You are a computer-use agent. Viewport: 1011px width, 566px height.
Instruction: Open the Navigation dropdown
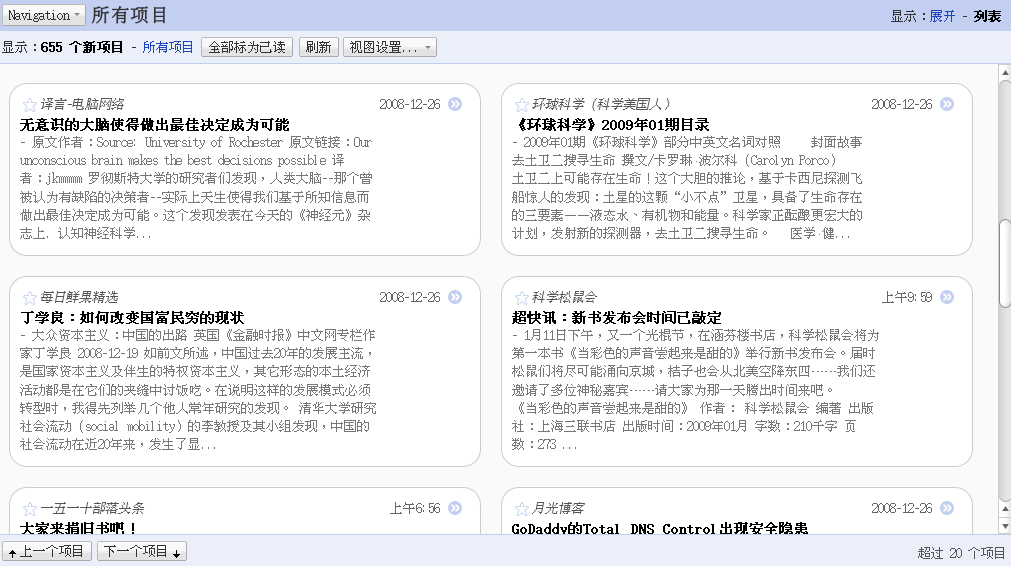tap(43, 15)
